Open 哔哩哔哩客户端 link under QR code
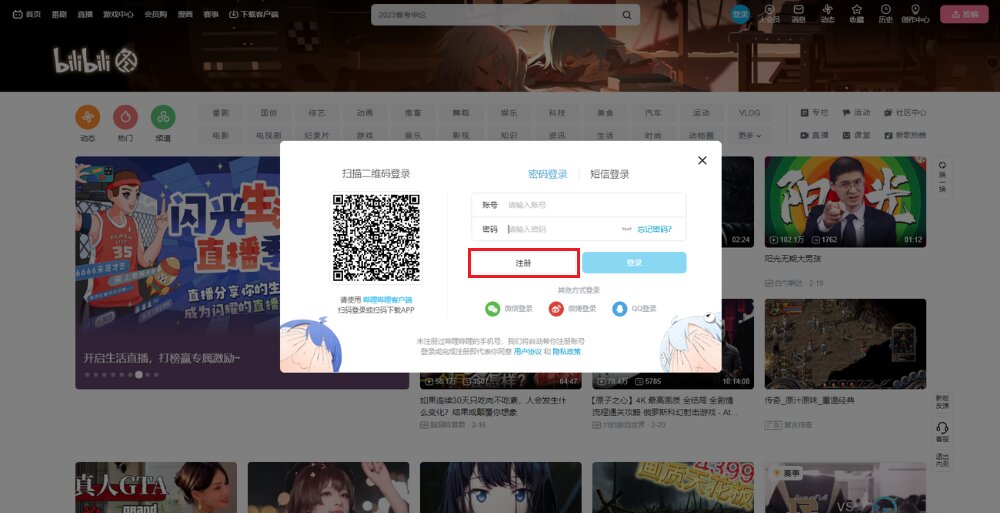 (x=388, y=300)
